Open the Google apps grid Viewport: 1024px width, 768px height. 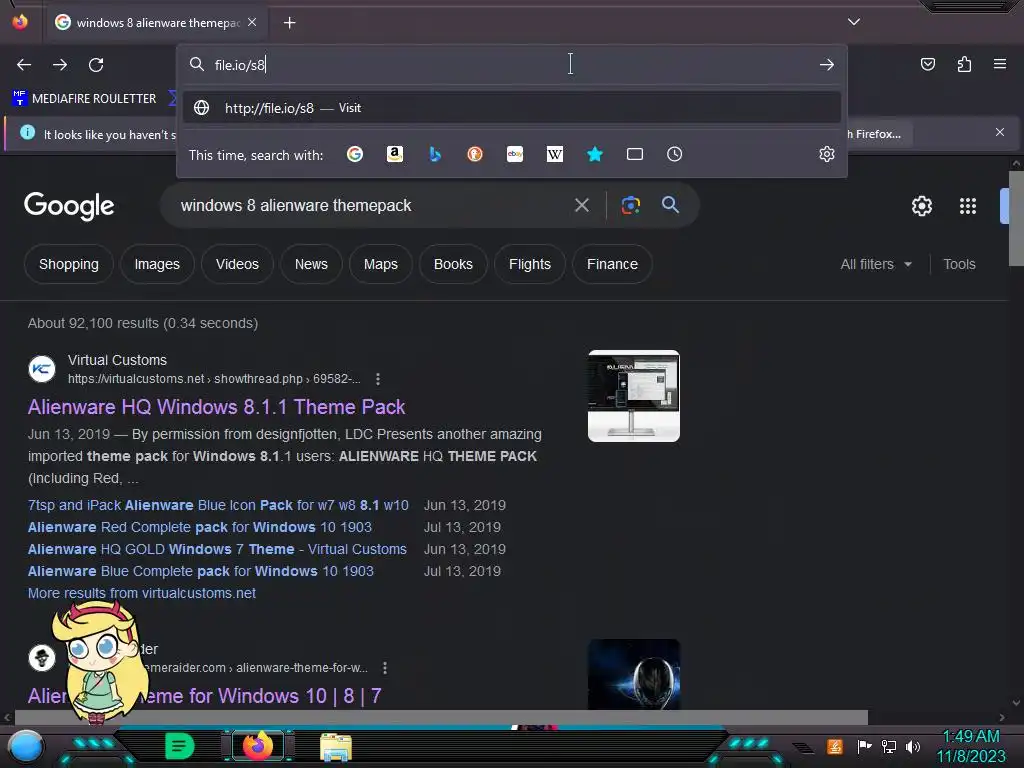coord(968,206)
